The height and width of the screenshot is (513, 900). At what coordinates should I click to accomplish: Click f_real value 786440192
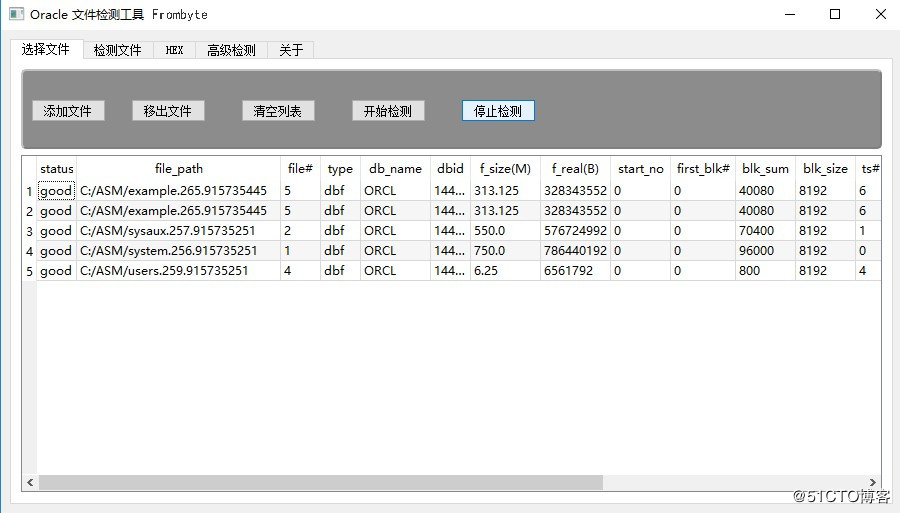(575, 251)
